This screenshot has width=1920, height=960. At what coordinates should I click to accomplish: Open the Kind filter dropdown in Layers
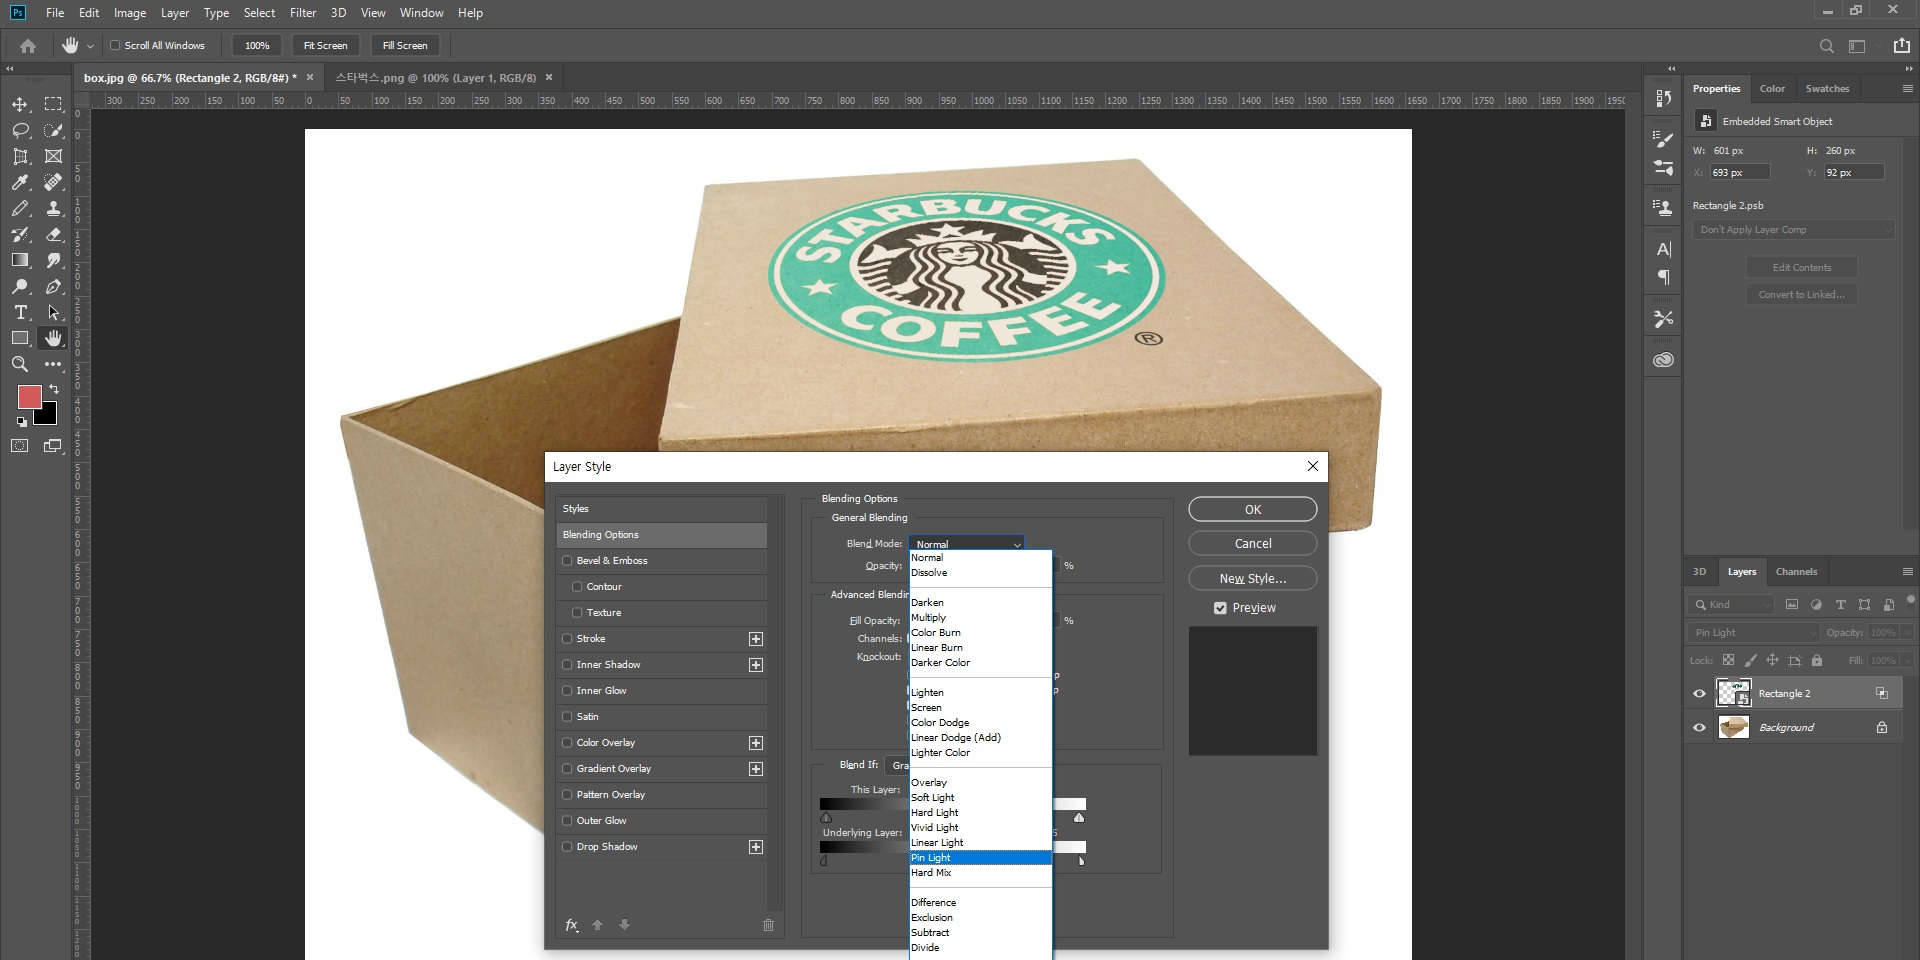click(1732, 604)
